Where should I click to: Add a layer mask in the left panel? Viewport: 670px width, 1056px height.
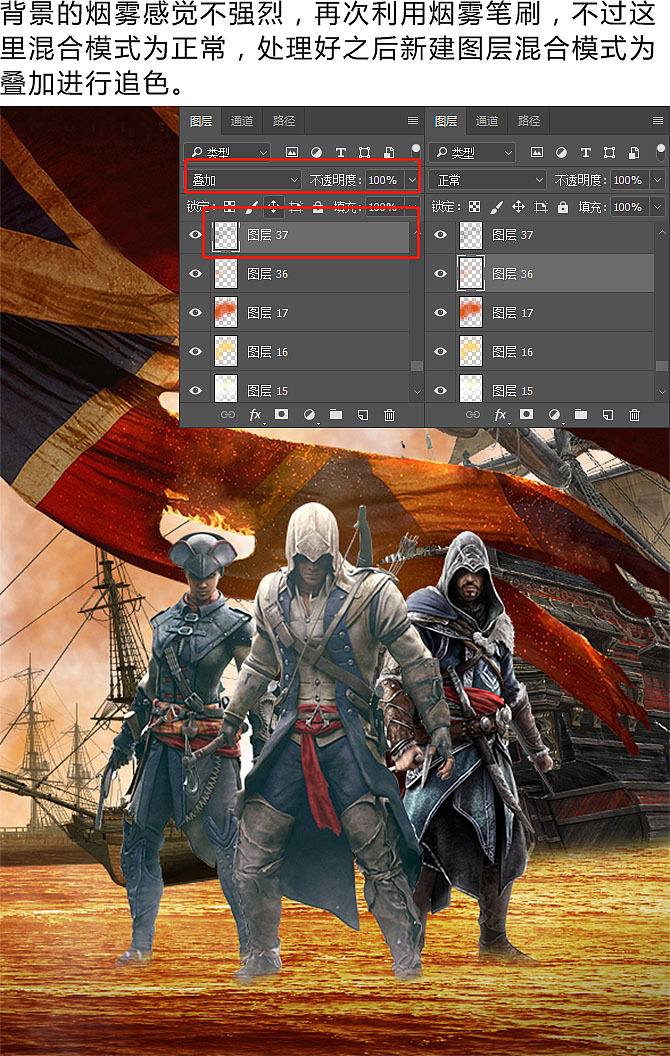[x=282, y=414]
